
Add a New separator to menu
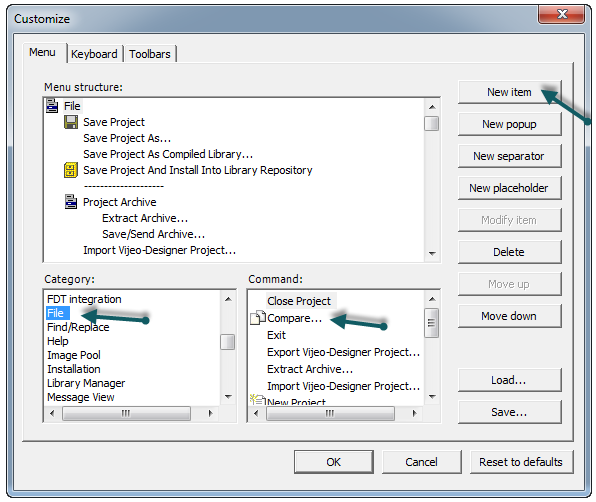coord(509,156)
